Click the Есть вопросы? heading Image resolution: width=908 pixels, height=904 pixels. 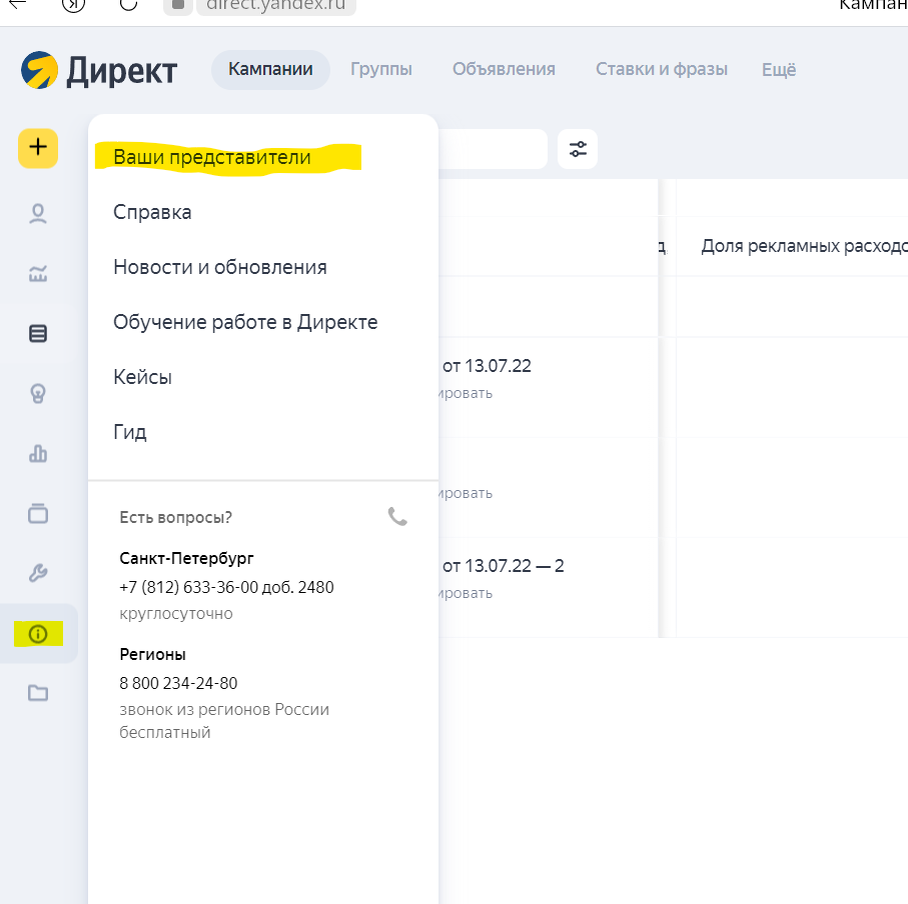pos(175,517)
